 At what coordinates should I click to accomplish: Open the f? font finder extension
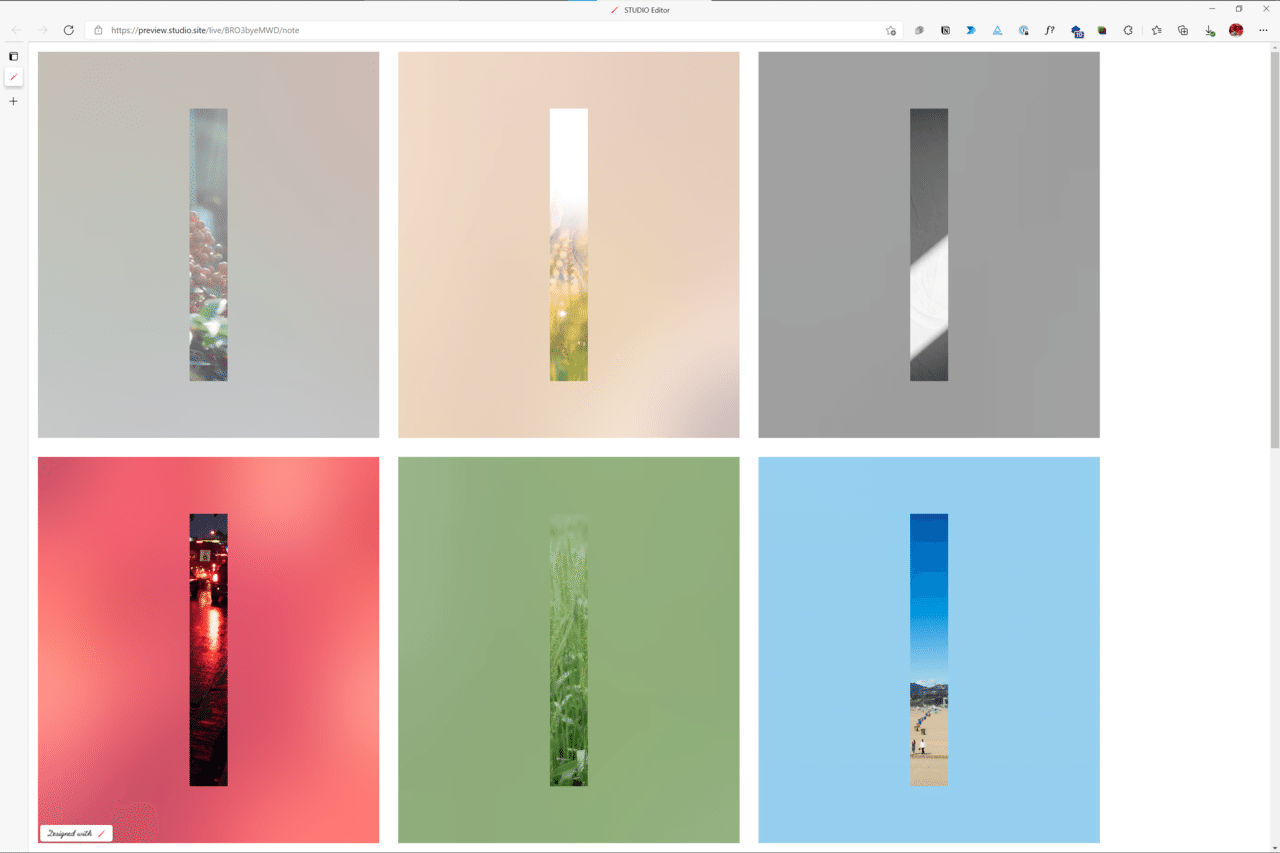1050,30
